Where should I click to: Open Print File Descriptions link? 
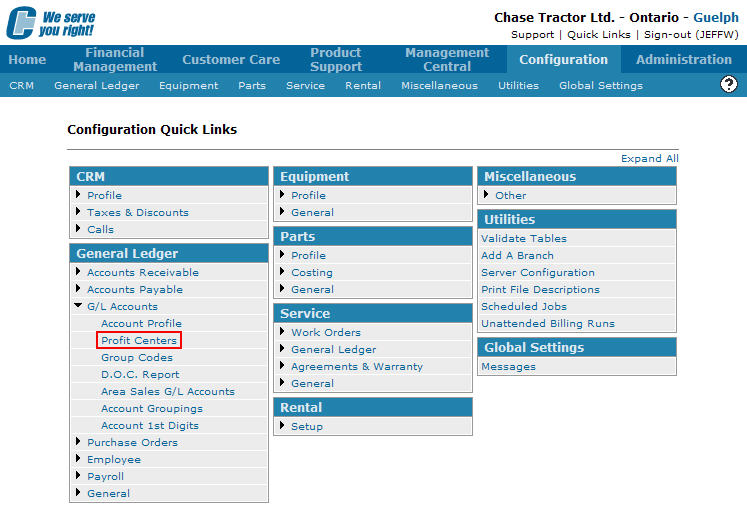tap(540, 289)
